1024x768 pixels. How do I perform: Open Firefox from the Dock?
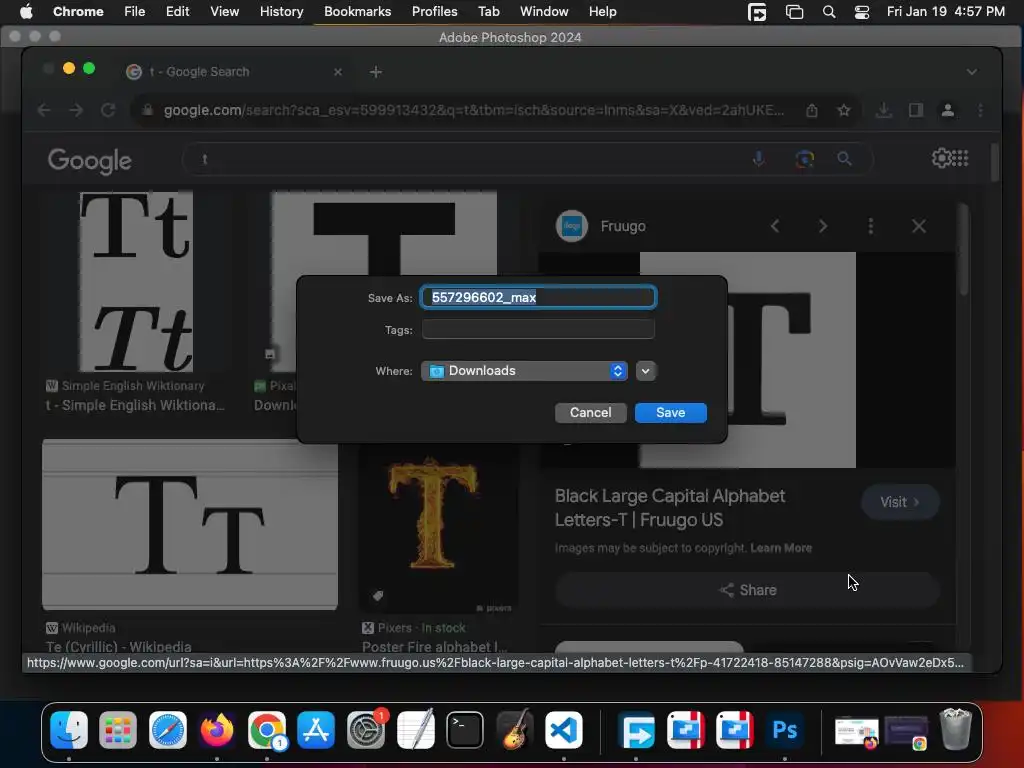(217, 729)
